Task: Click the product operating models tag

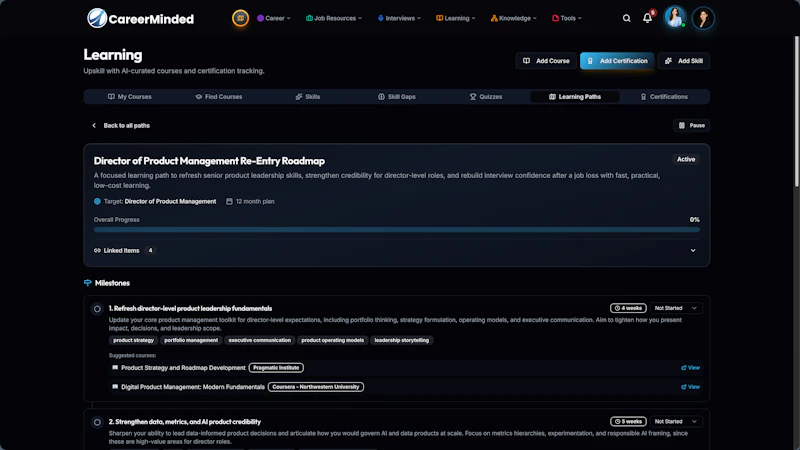Action: pyautogui.click(x=332, y=340)
